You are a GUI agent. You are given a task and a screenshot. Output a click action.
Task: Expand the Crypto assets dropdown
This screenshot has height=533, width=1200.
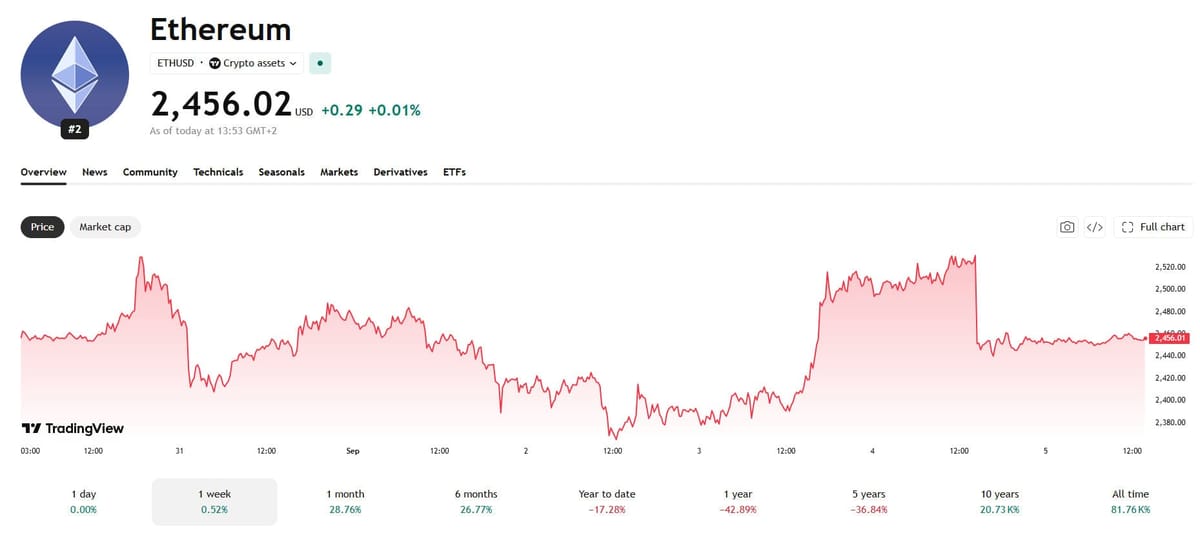[x=253, y=63]
